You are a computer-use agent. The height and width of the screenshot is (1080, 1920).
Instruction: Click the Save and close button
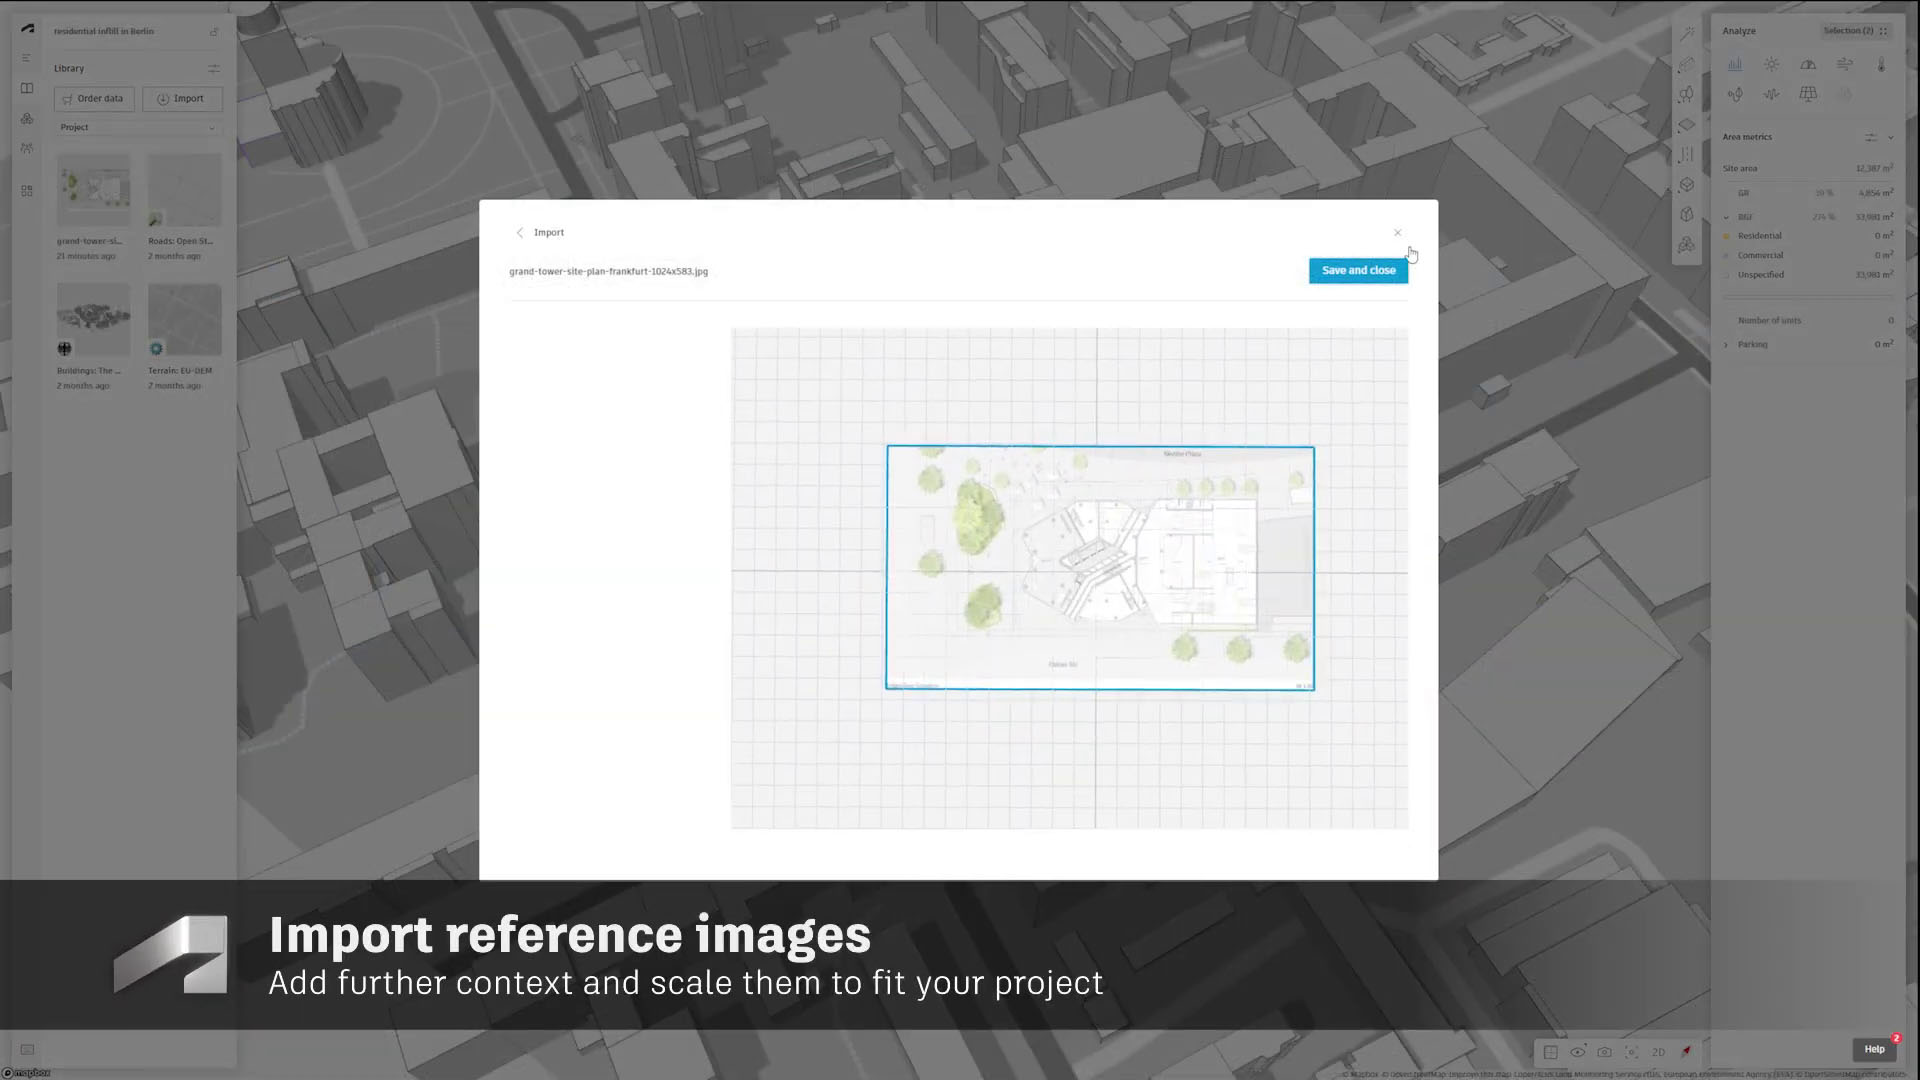(1358, 270)
